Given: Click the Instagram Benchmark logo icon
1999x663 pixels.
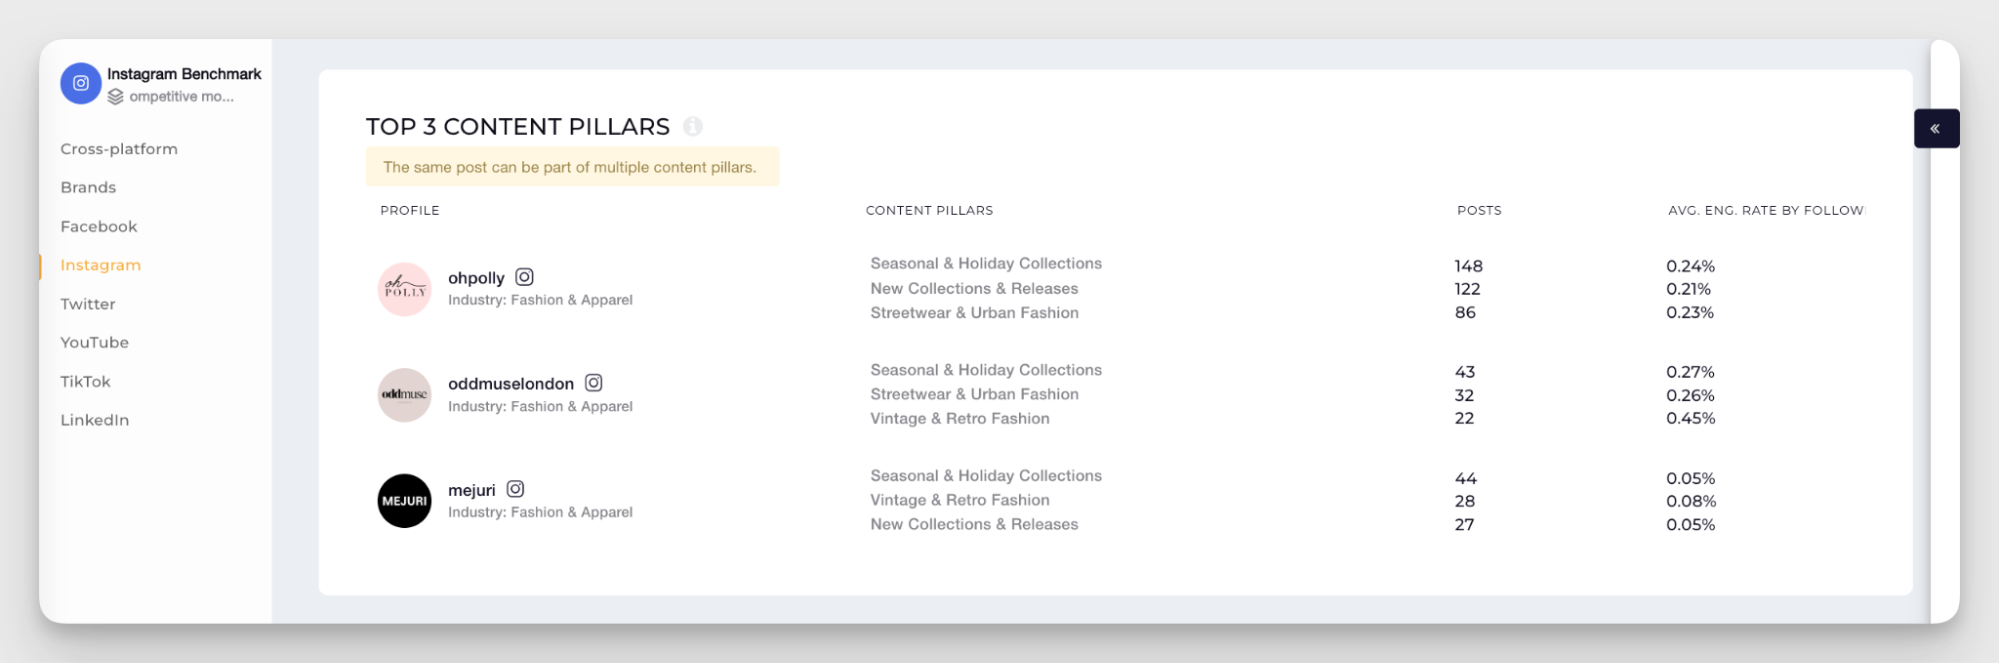Looking at the screenshot, I should click(x=81, y=83).
